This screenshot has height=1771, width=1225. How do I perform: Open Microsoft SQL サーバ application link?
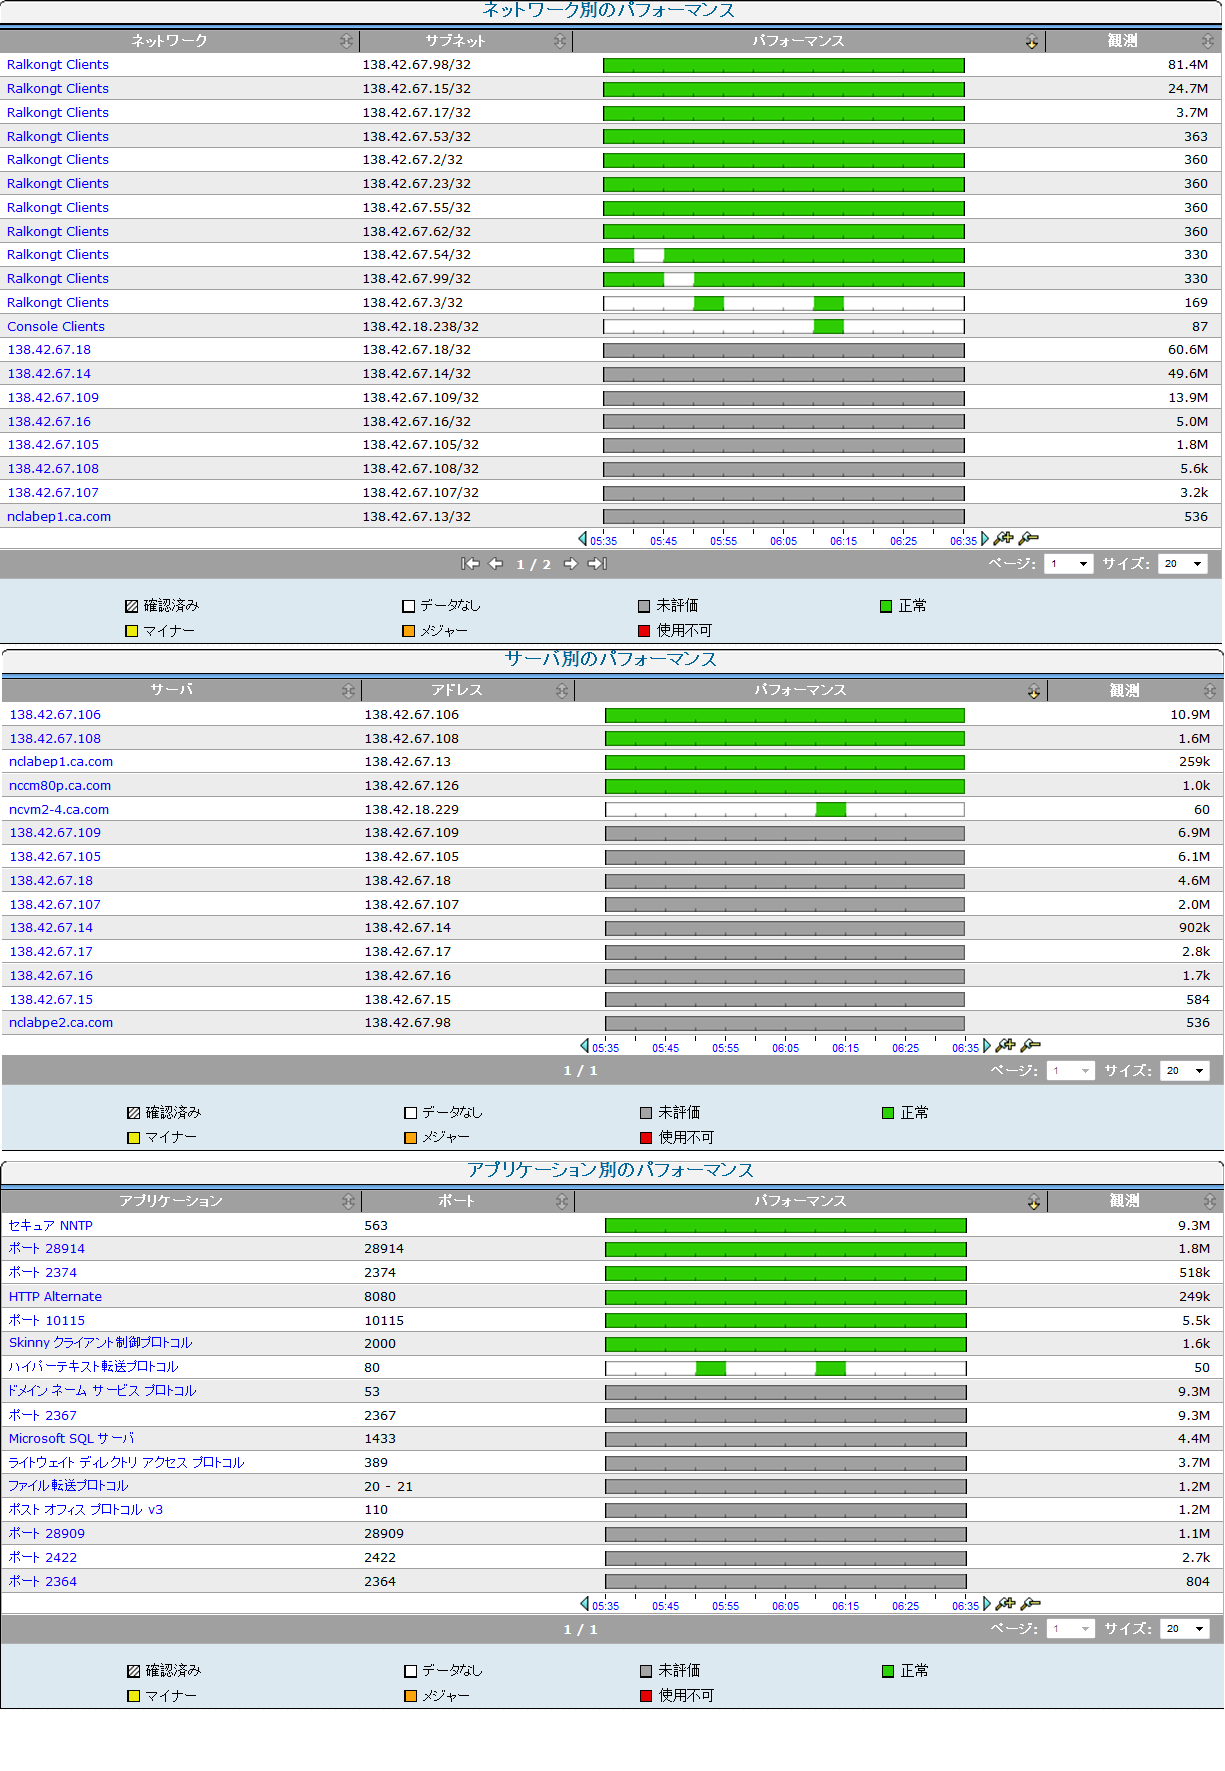click(x=71, y=1439)
